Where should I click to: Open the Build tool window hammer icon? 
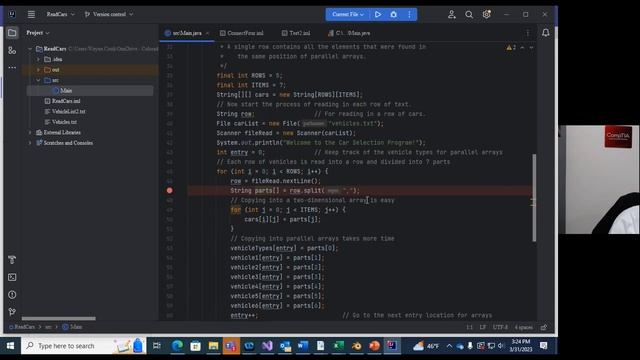(12, 260)
